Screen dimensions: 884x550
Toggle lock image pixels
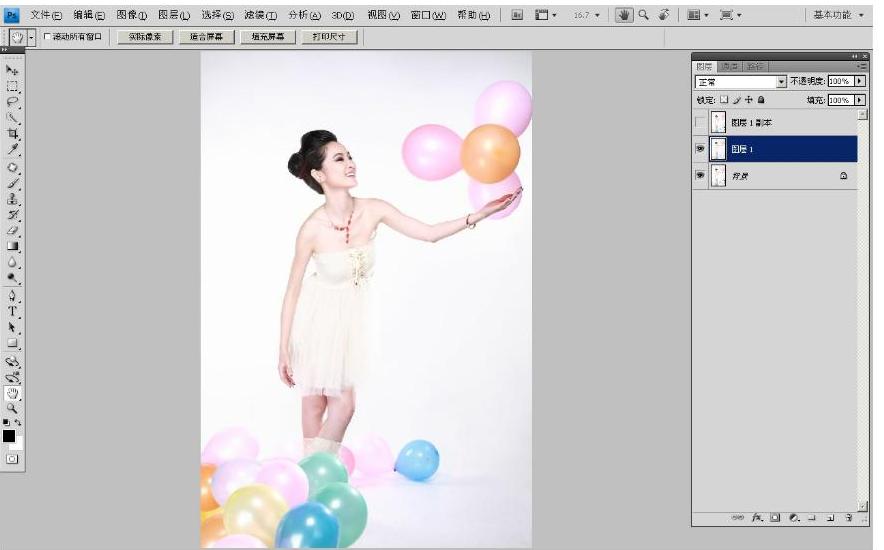[x=736, y=100]
